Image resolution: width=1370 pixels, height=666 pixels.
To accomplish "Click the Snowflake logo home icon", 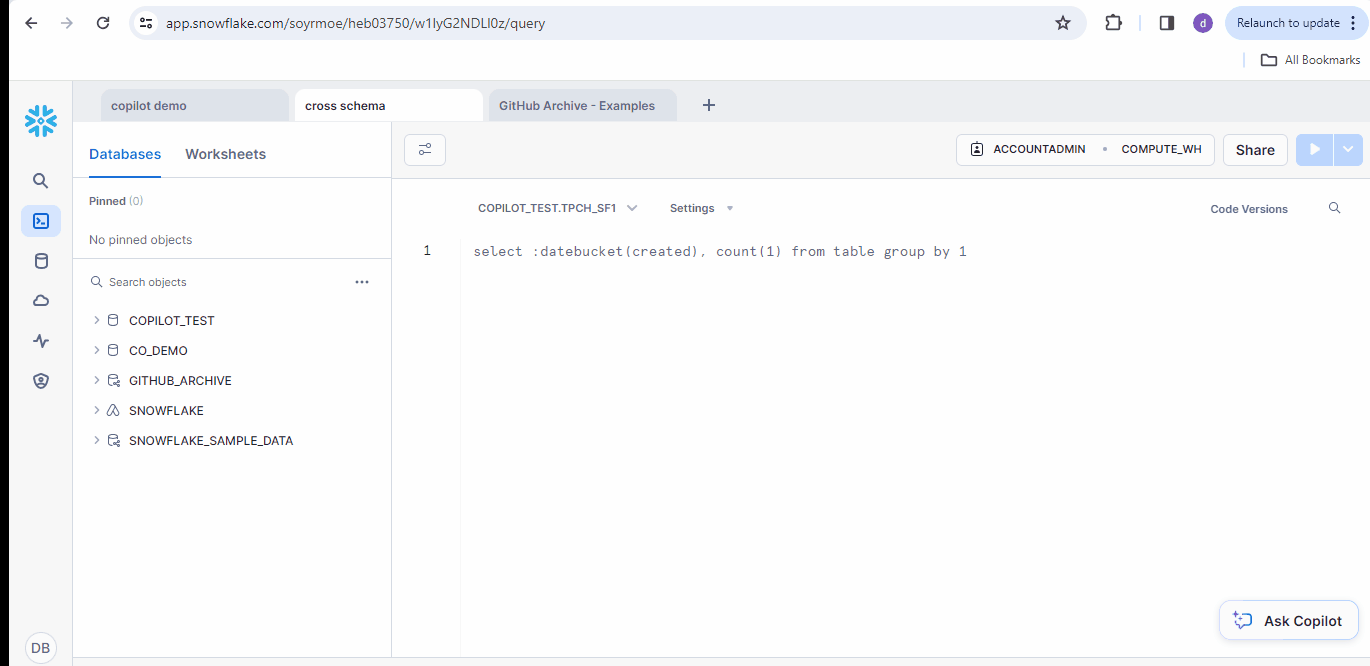I will click(41, 121).
